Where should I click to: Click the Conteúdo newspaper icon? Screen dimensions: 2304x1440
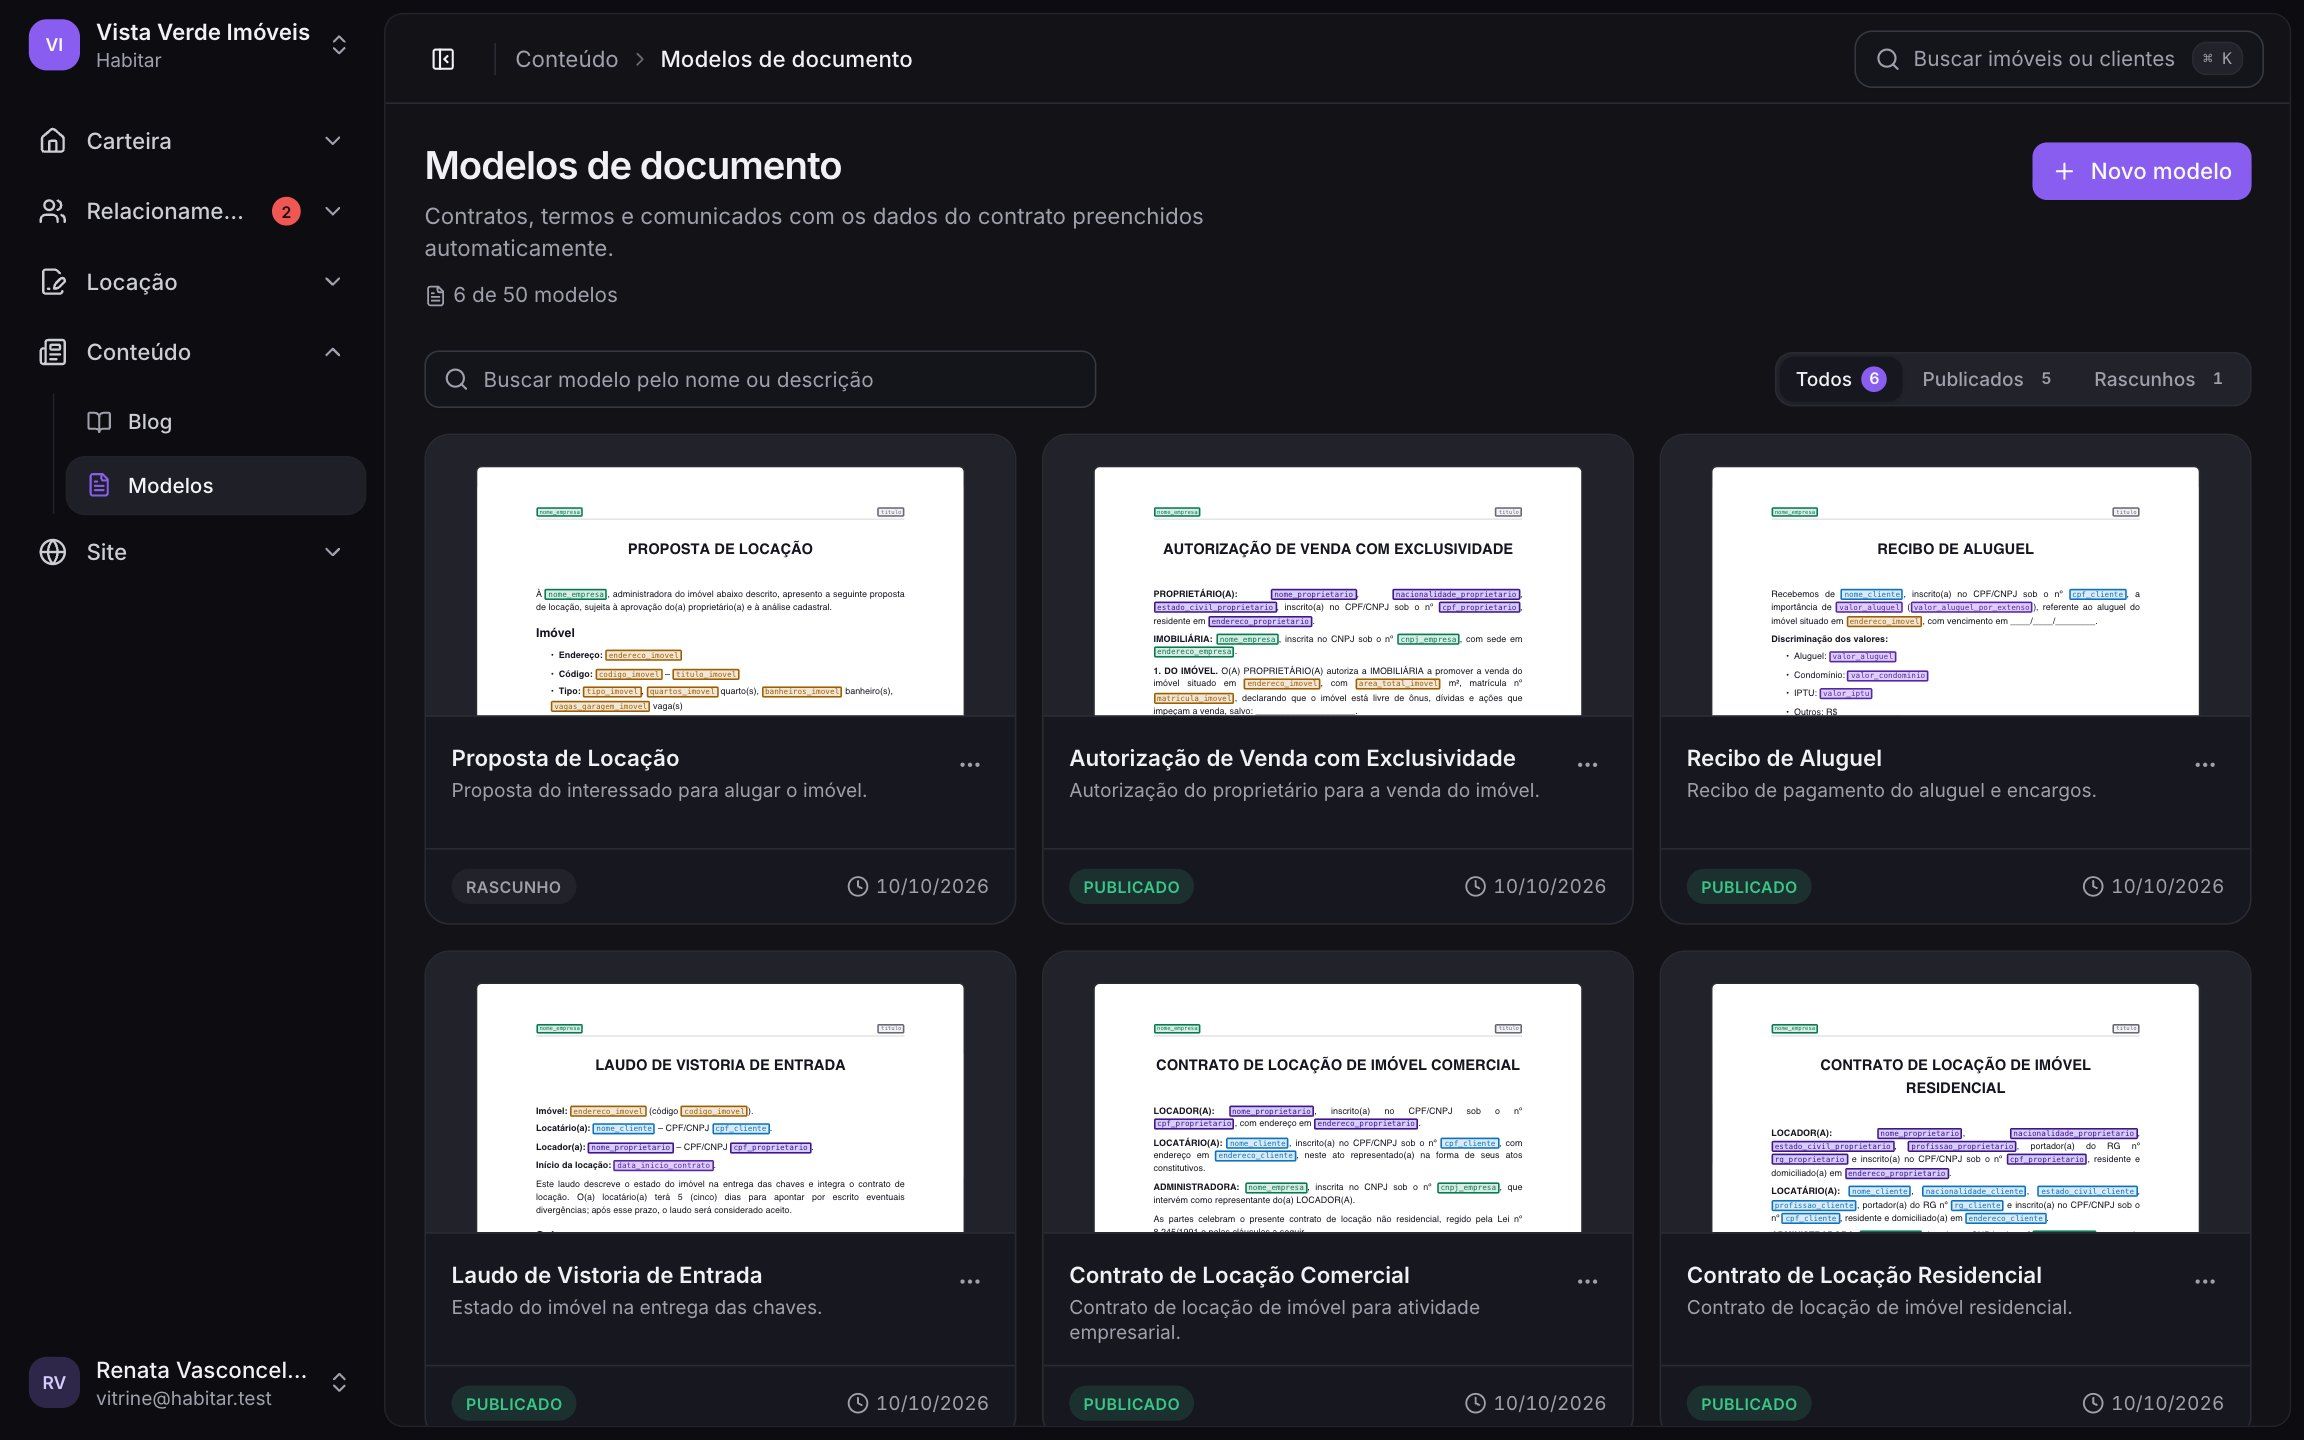click(x=53, y=352)
